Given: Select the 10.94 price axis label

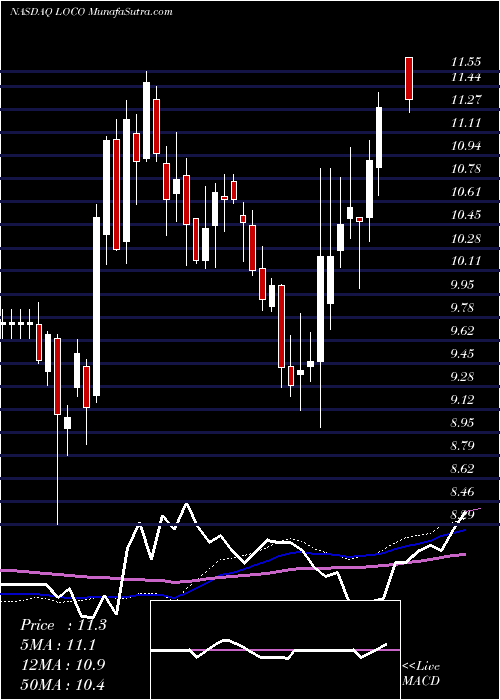Looking at the screenshot, I should coord(465,146).
